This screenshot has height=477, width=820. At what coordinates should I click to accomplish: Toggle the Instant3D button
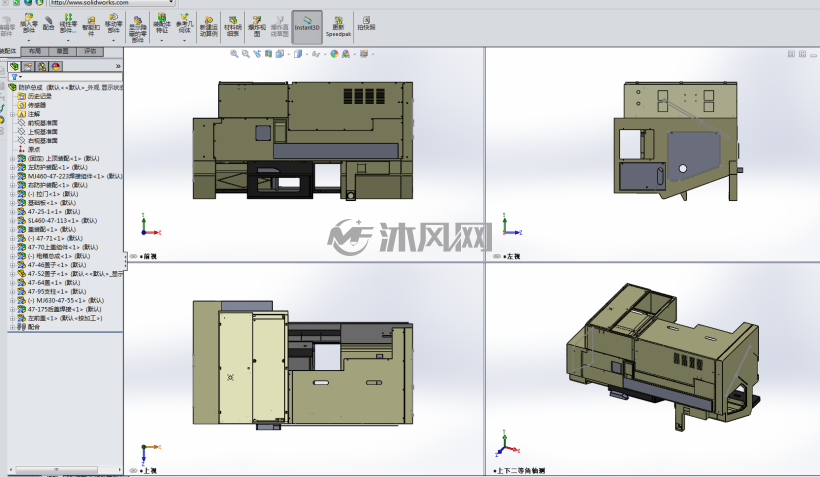coord(307,26)
